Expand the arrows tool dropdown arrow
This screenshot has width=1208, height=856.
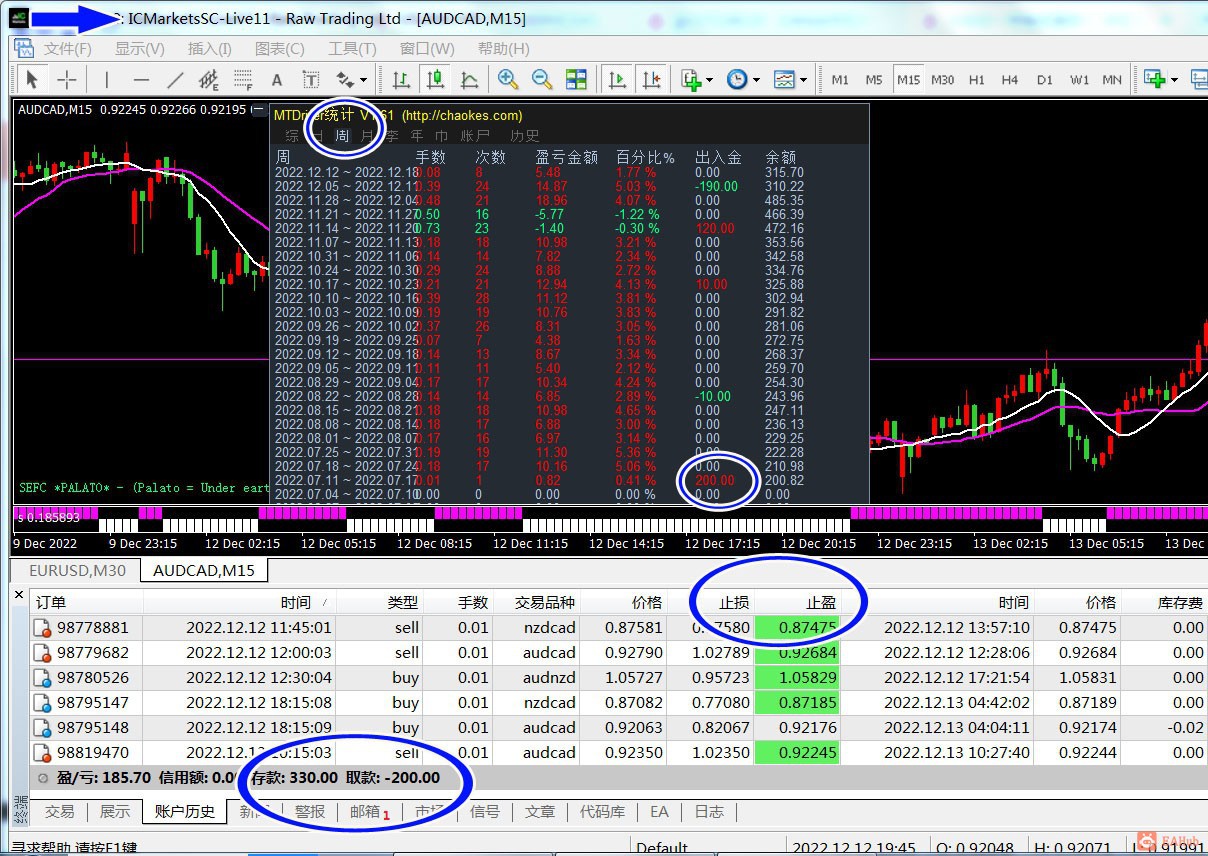364,80
